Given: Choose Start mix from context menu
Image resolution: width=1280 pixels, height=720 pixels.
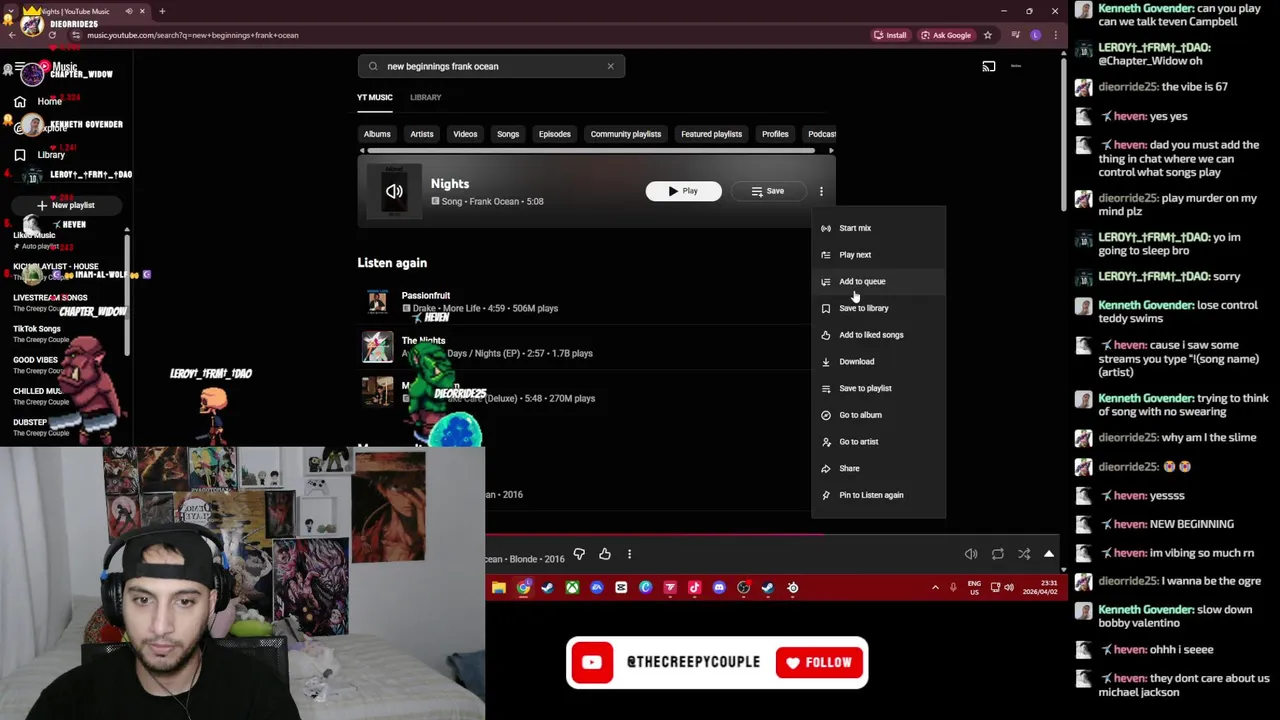Looking at the screenshot, I should coord(878,228).
